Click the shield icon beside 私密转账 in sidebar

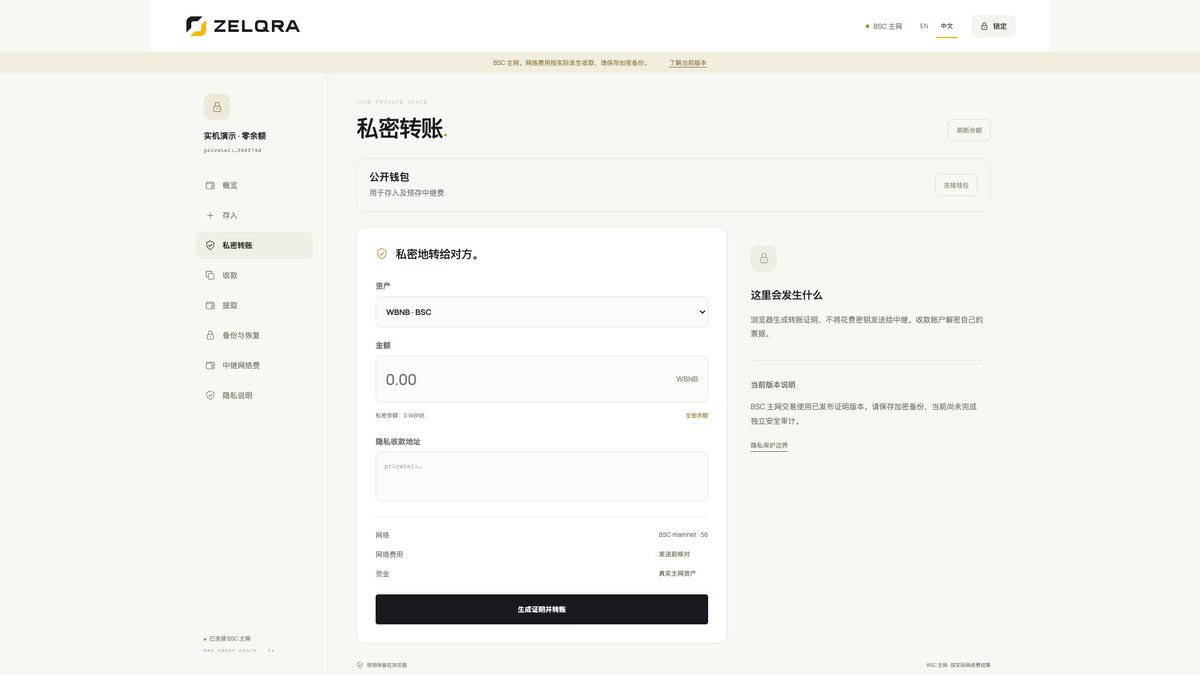click(210, 245)
